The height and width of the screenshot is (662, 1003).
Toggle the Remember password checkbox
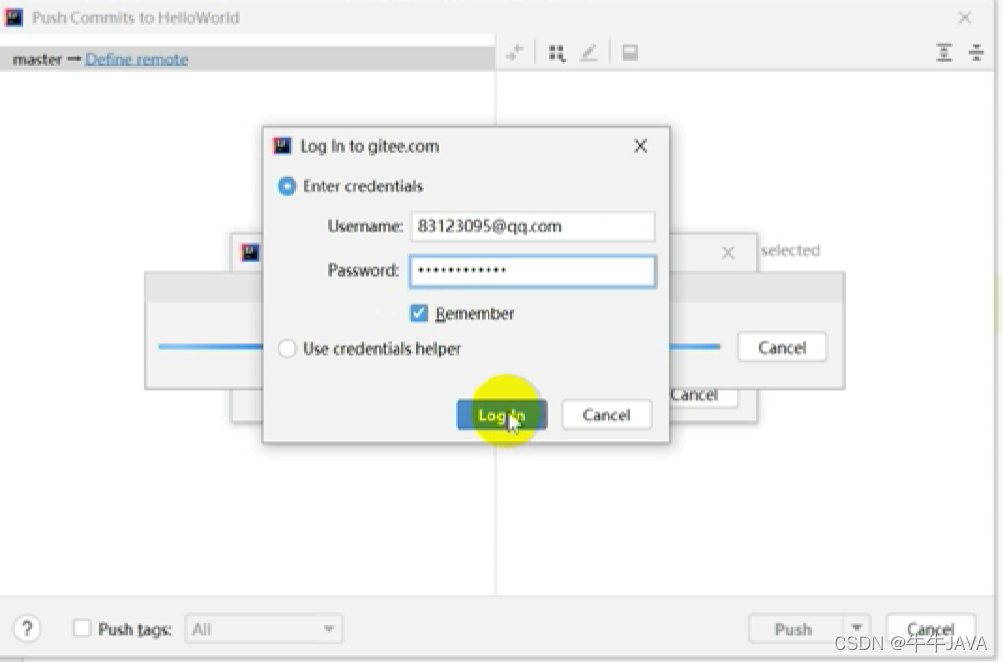419,313
